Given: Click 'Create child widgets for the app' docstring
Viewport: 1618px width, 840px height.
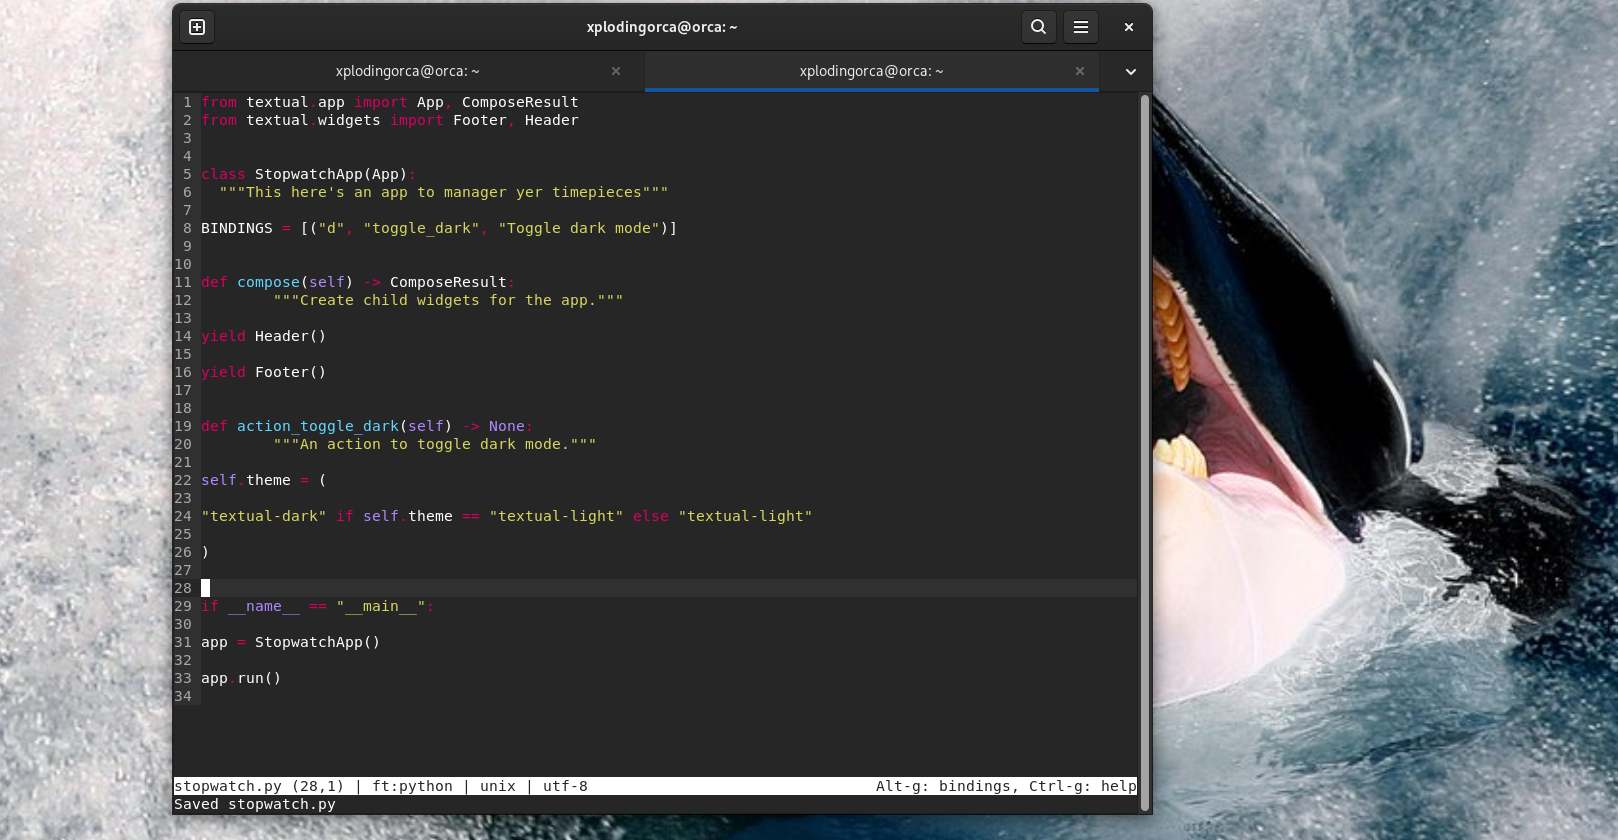Looking at the screenshot, I should [448, 300].
